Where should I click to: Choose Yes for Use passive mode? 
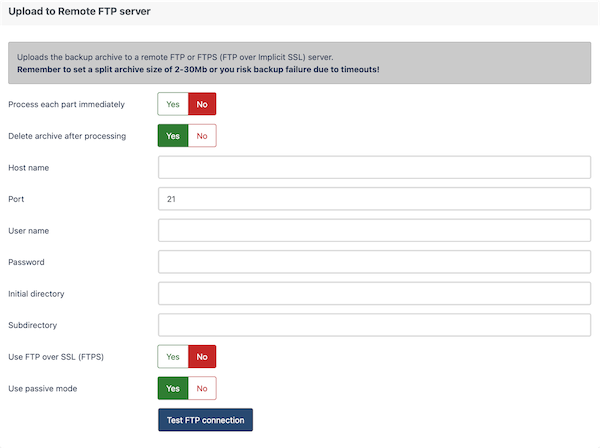tap(173, 388)
